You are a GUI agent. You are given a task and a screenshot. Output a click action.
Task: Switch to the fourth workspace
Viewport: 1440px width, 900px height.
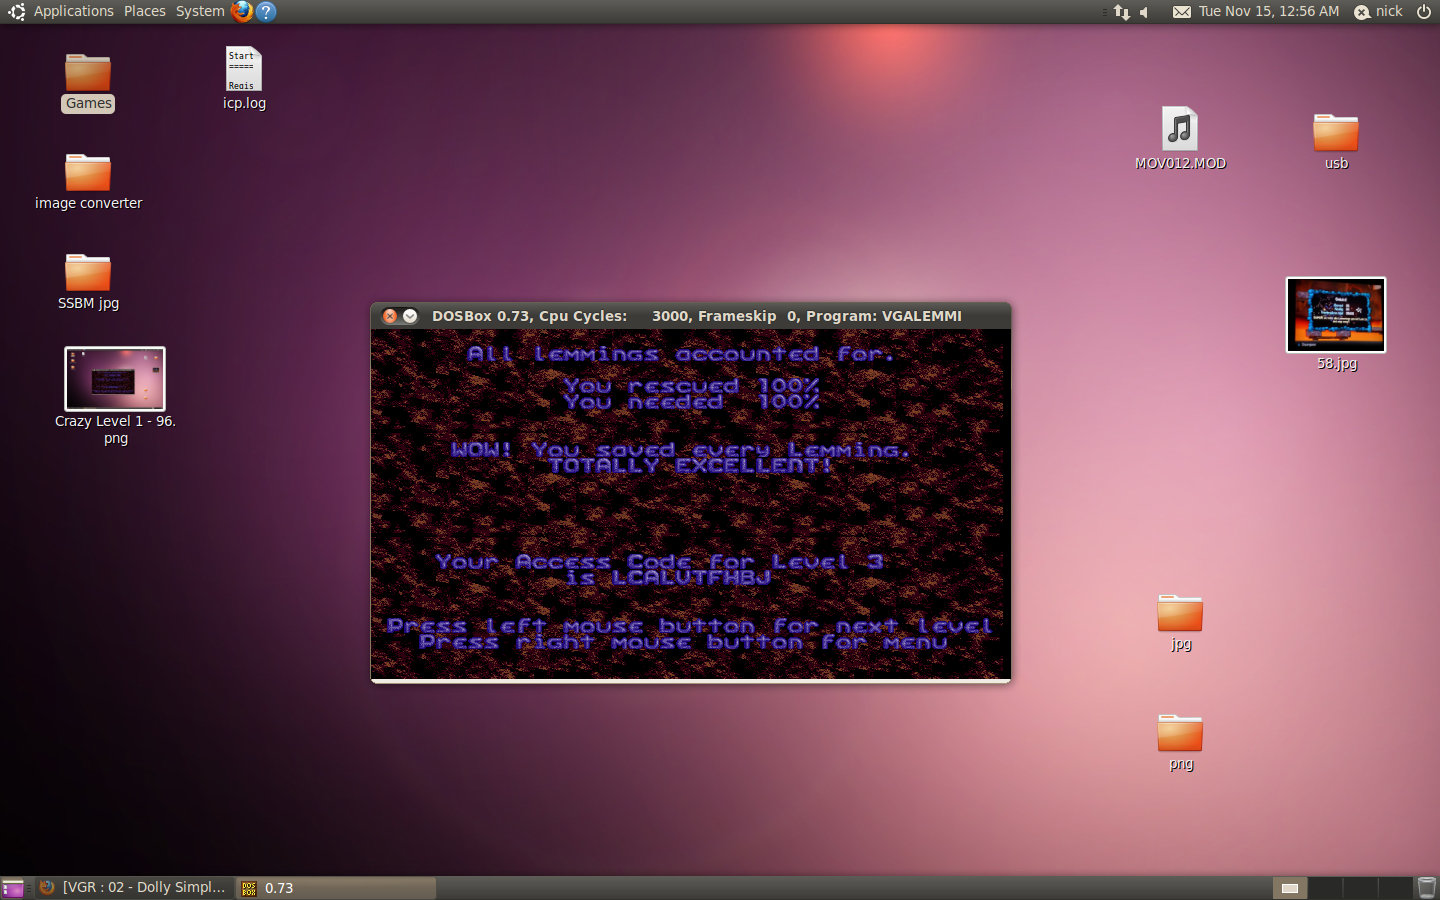1394,887
